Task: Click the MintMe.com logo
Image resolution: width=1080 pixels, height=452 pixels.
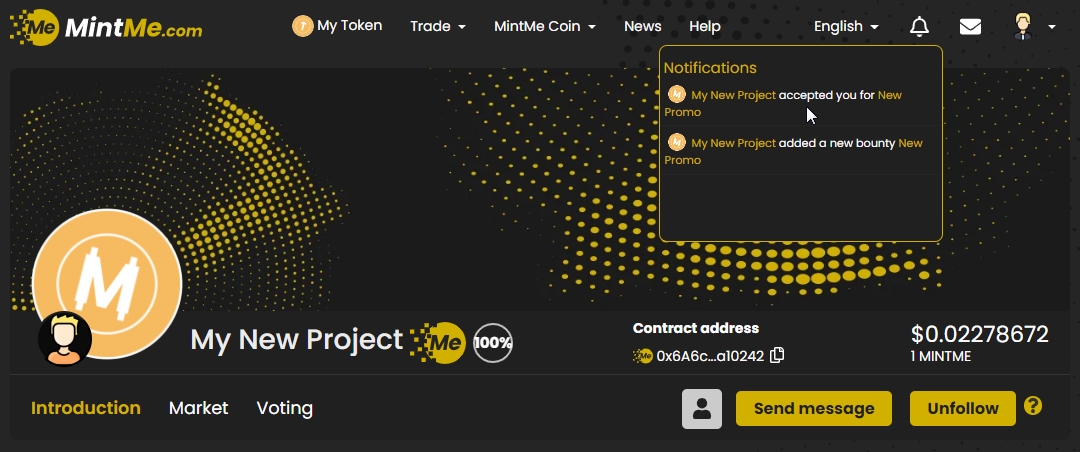Action: coord(106,27)
